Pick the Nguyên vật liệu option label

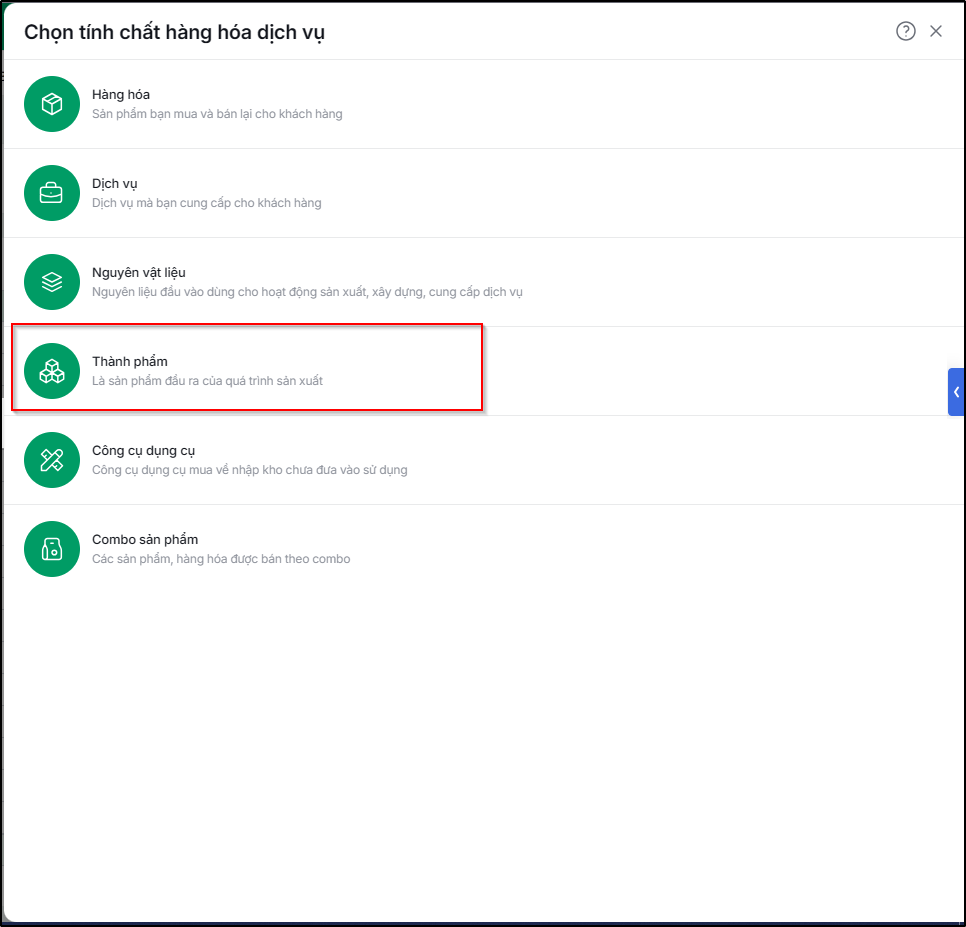click(x=139, y=272)
